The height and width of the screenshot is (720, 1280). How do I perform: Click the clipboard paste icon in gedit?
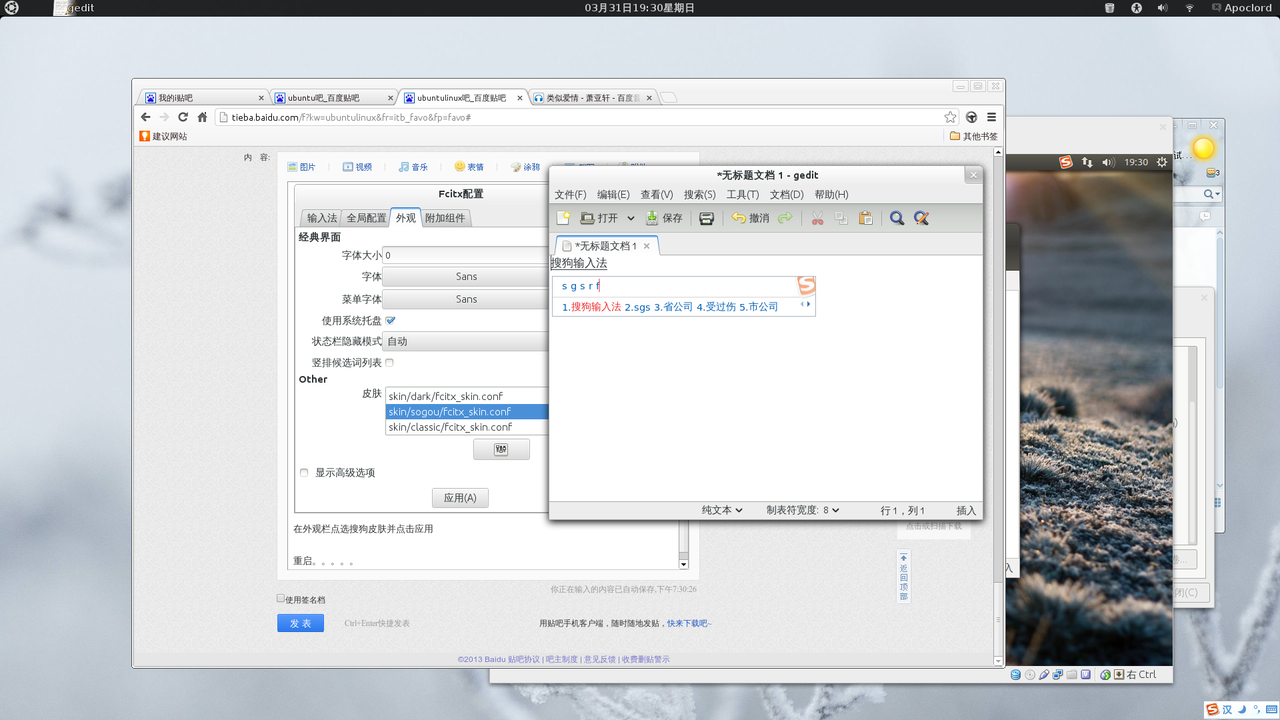tap(866, 218)
